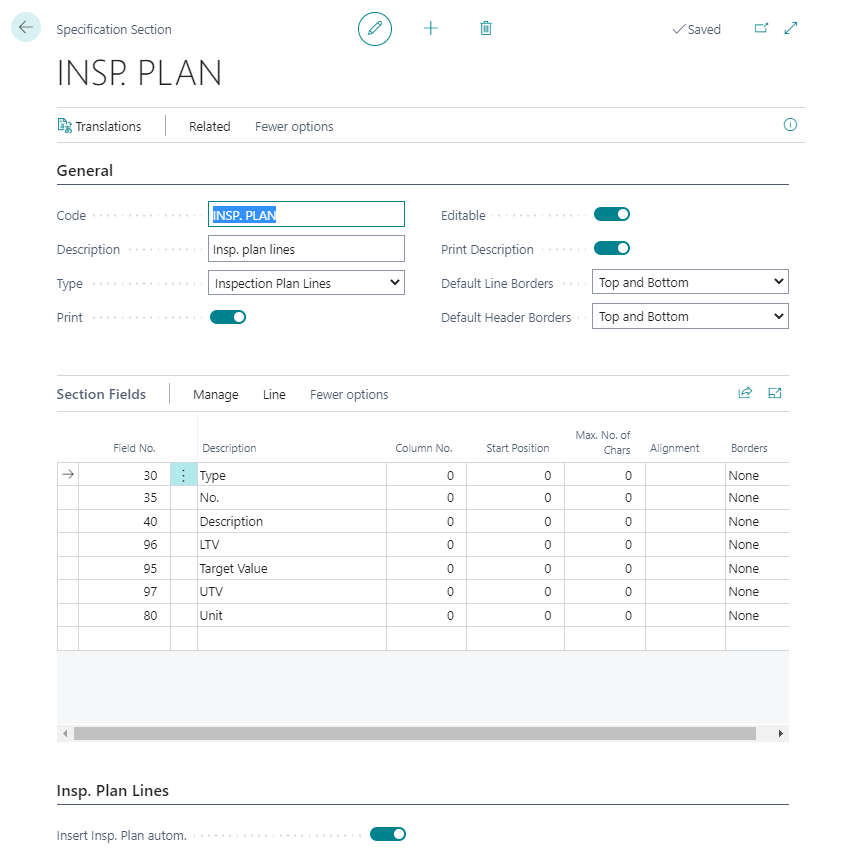Click the Description column header
Screen dimensions: 863x858
[229, 448]
